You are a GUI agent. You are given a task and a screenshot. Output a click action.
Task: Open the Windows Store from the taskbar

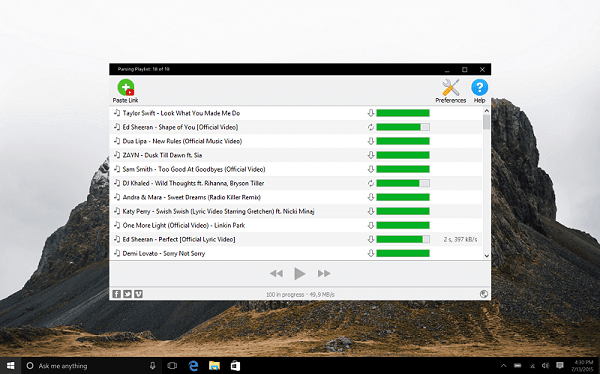click(235, 366)
